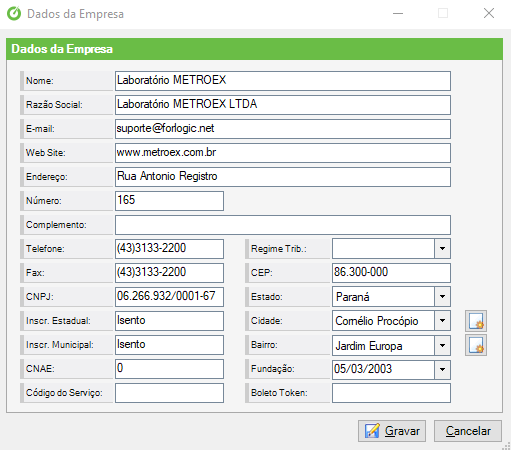Click the green app icon in title bar

(x=14, y=14)
